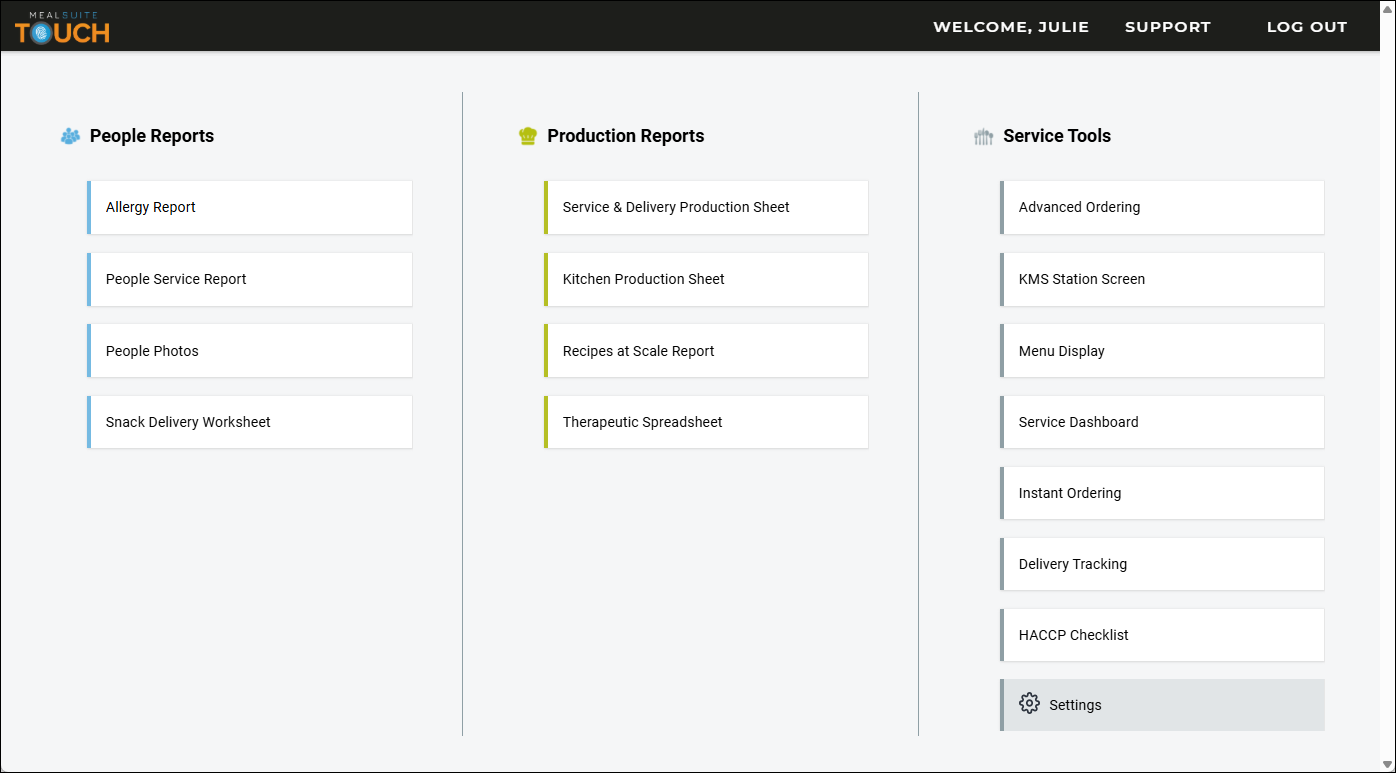The image size is (1396, 773).
Task: Start Instant Ordering
Action: 1162,493
